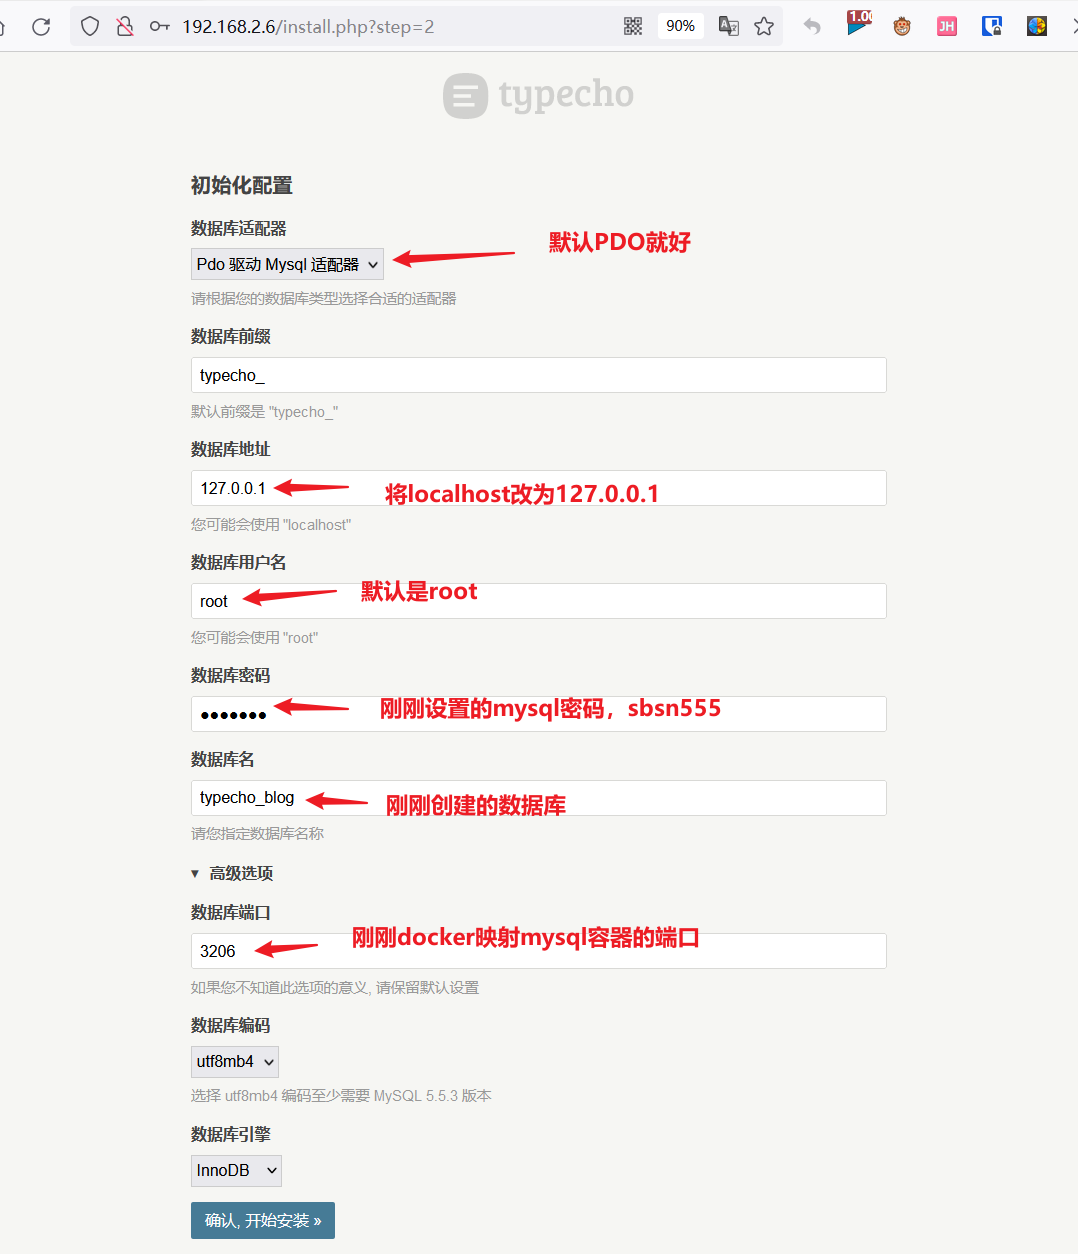Screen dimensions: 1078x1254
Task: Toggle the tracking protection shield
Action: point(89,26)
